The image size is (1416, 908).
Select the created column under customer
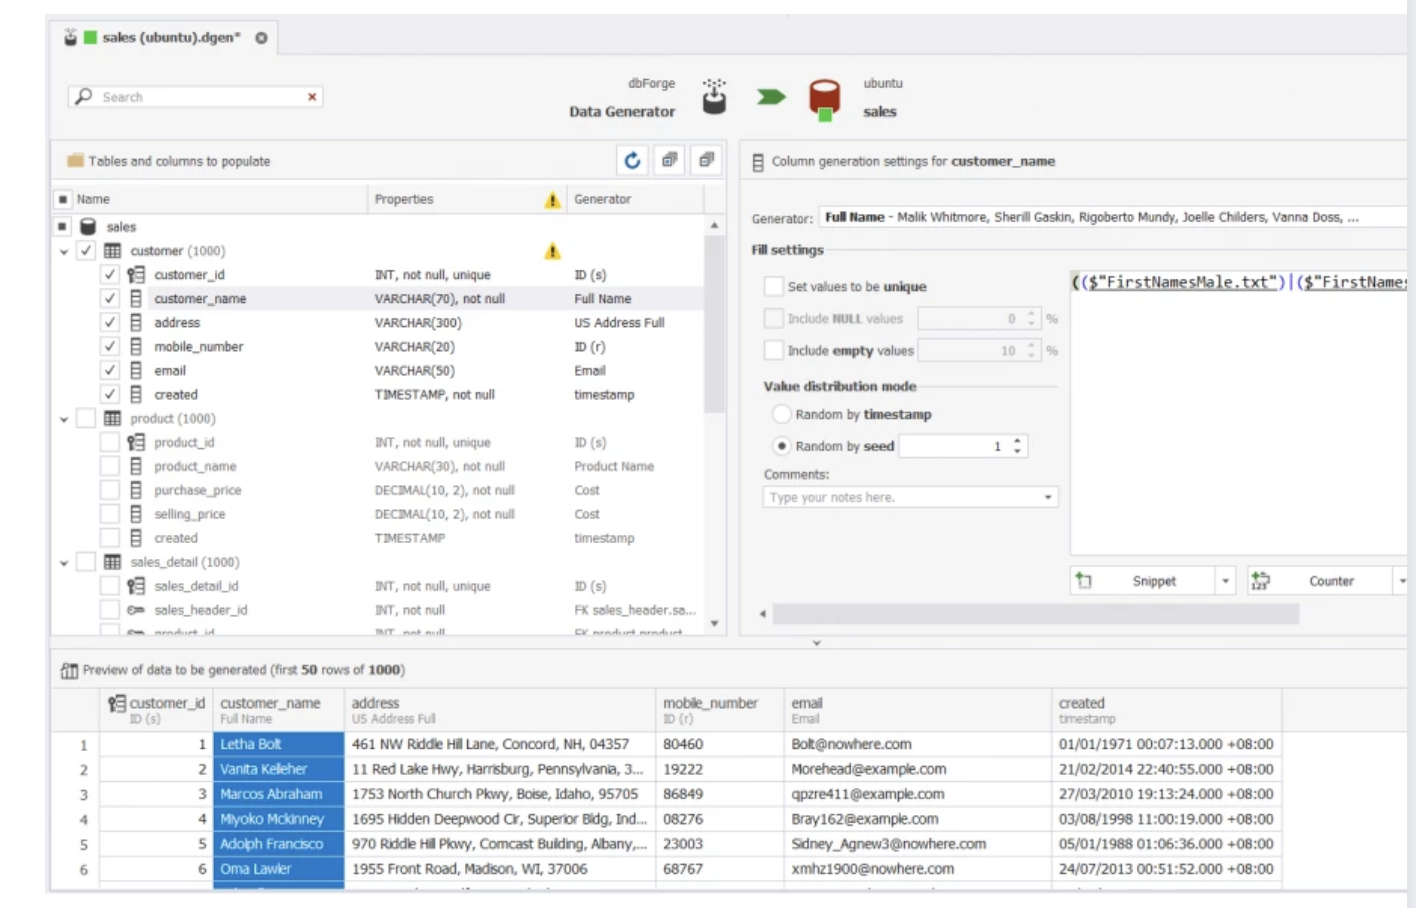[x=378, y=395]
